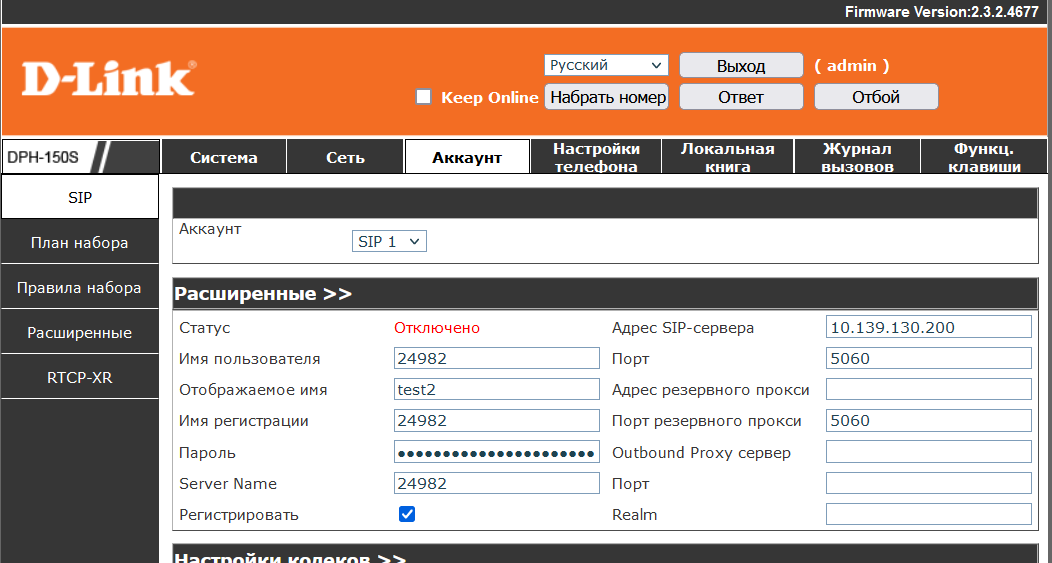The width and height of the screenshot is (1052, 563).
Task: Open the SIP 1 account dropdown
Action: (389, 242)
